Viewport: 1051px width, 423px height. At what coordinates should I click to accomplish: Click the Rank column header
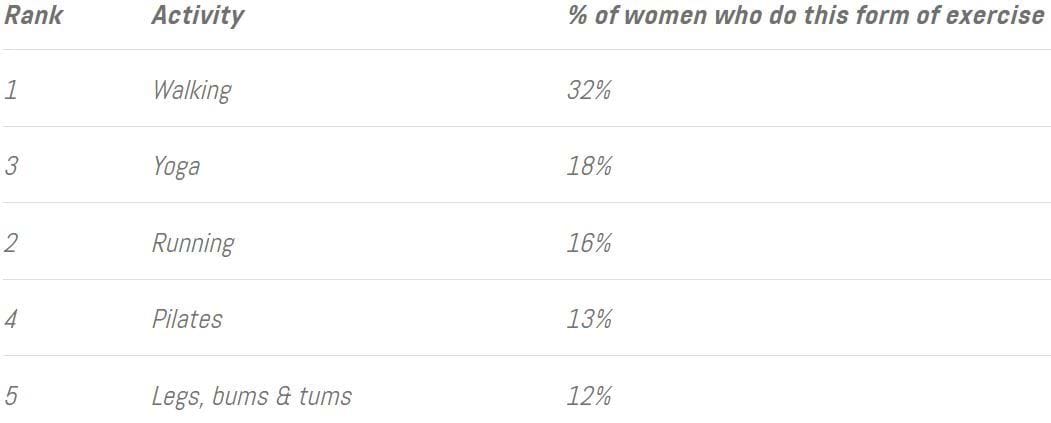pyautogui.click(x=34, y=15)
